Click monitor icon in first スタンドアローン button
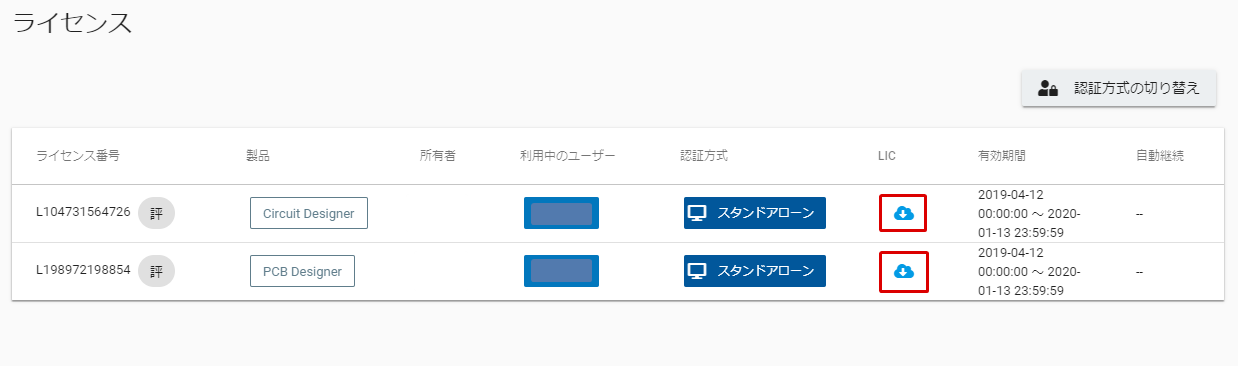 pos(698,213)
